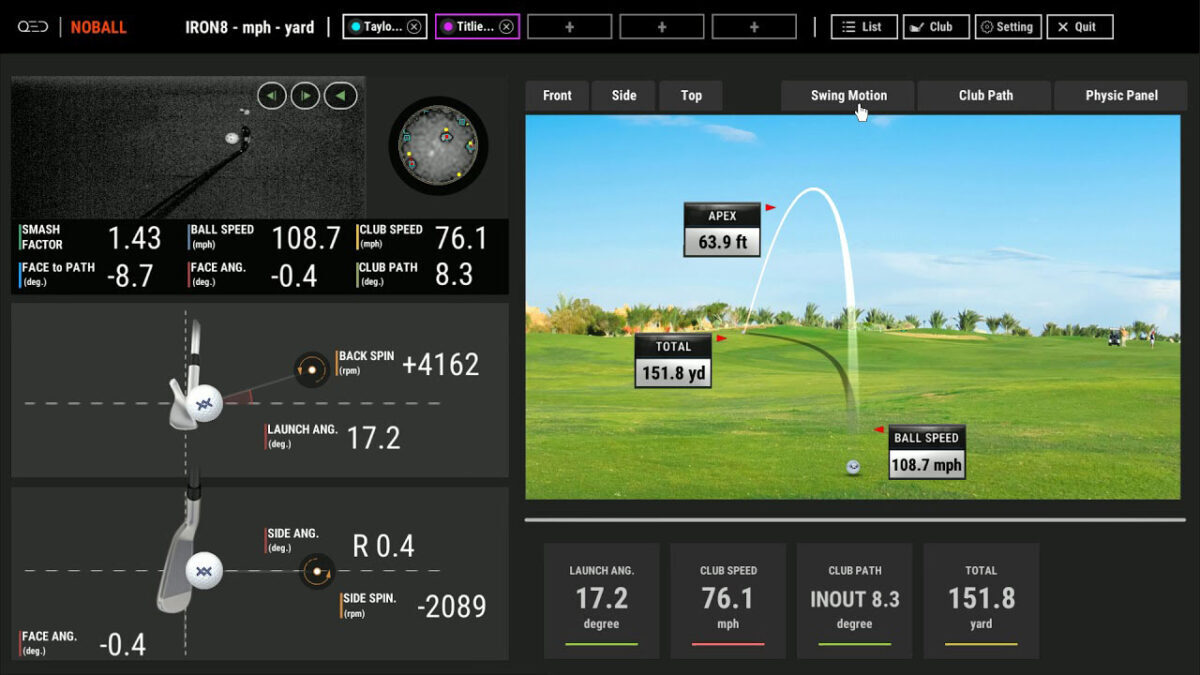The width and height of the screenshot is (1200, 675).
Task: Click the ball spin dimple-map thumbnail
Action: coord(438,146)
